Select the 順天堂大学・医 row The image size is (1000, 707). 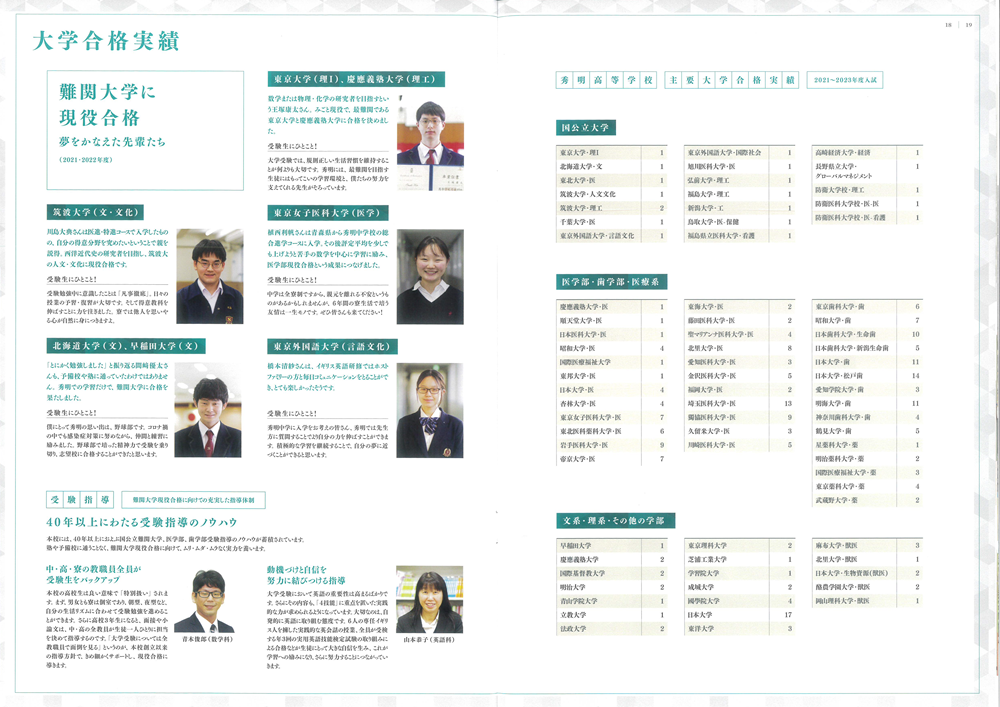tap(612, 321)
